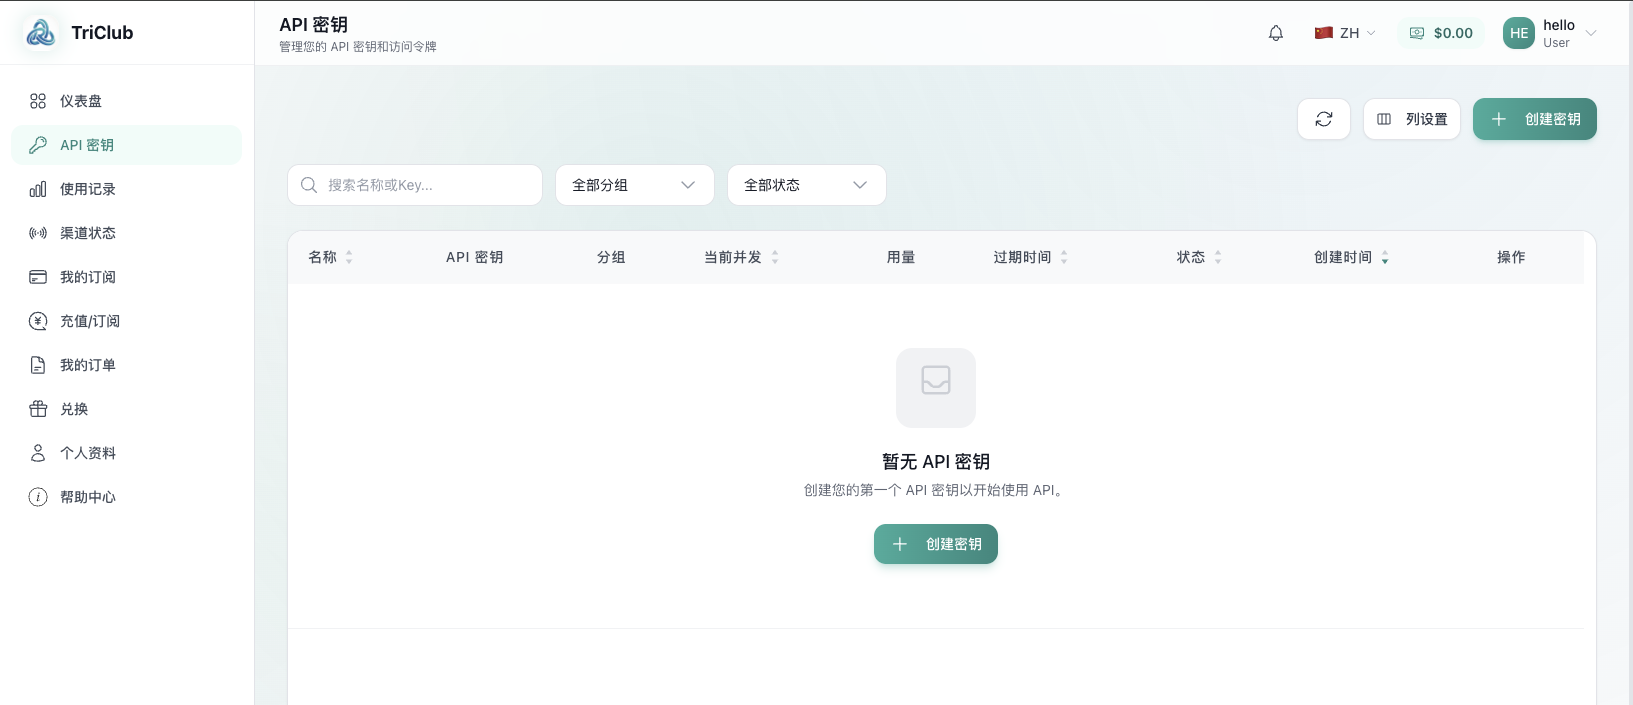1633x705 pixels.
Task: Open 仪表盘 menu item
Action: pos(127,101)
